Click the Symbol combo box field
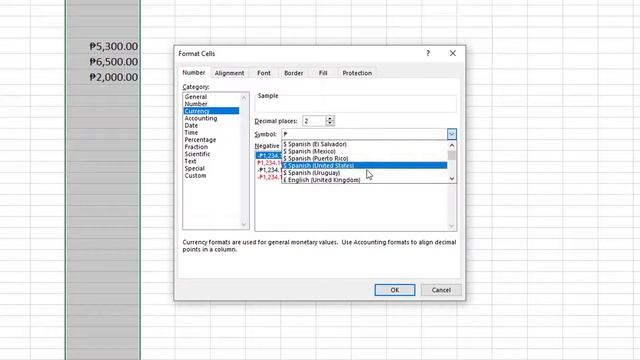 [x=364, y=134]
